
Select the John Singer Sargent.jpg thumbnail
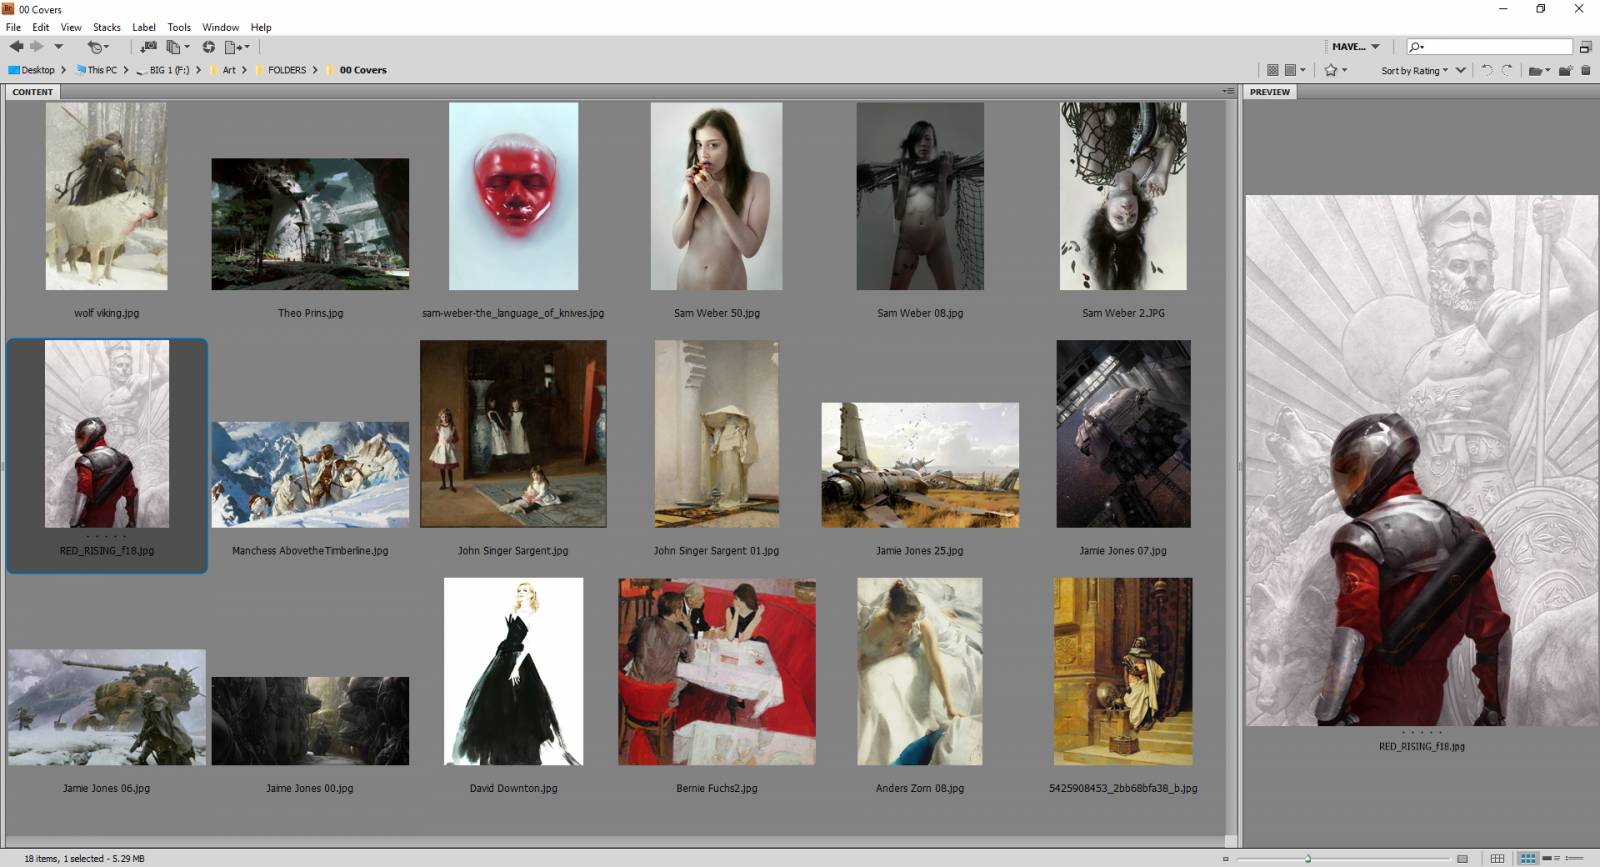(x=513, y=434)
